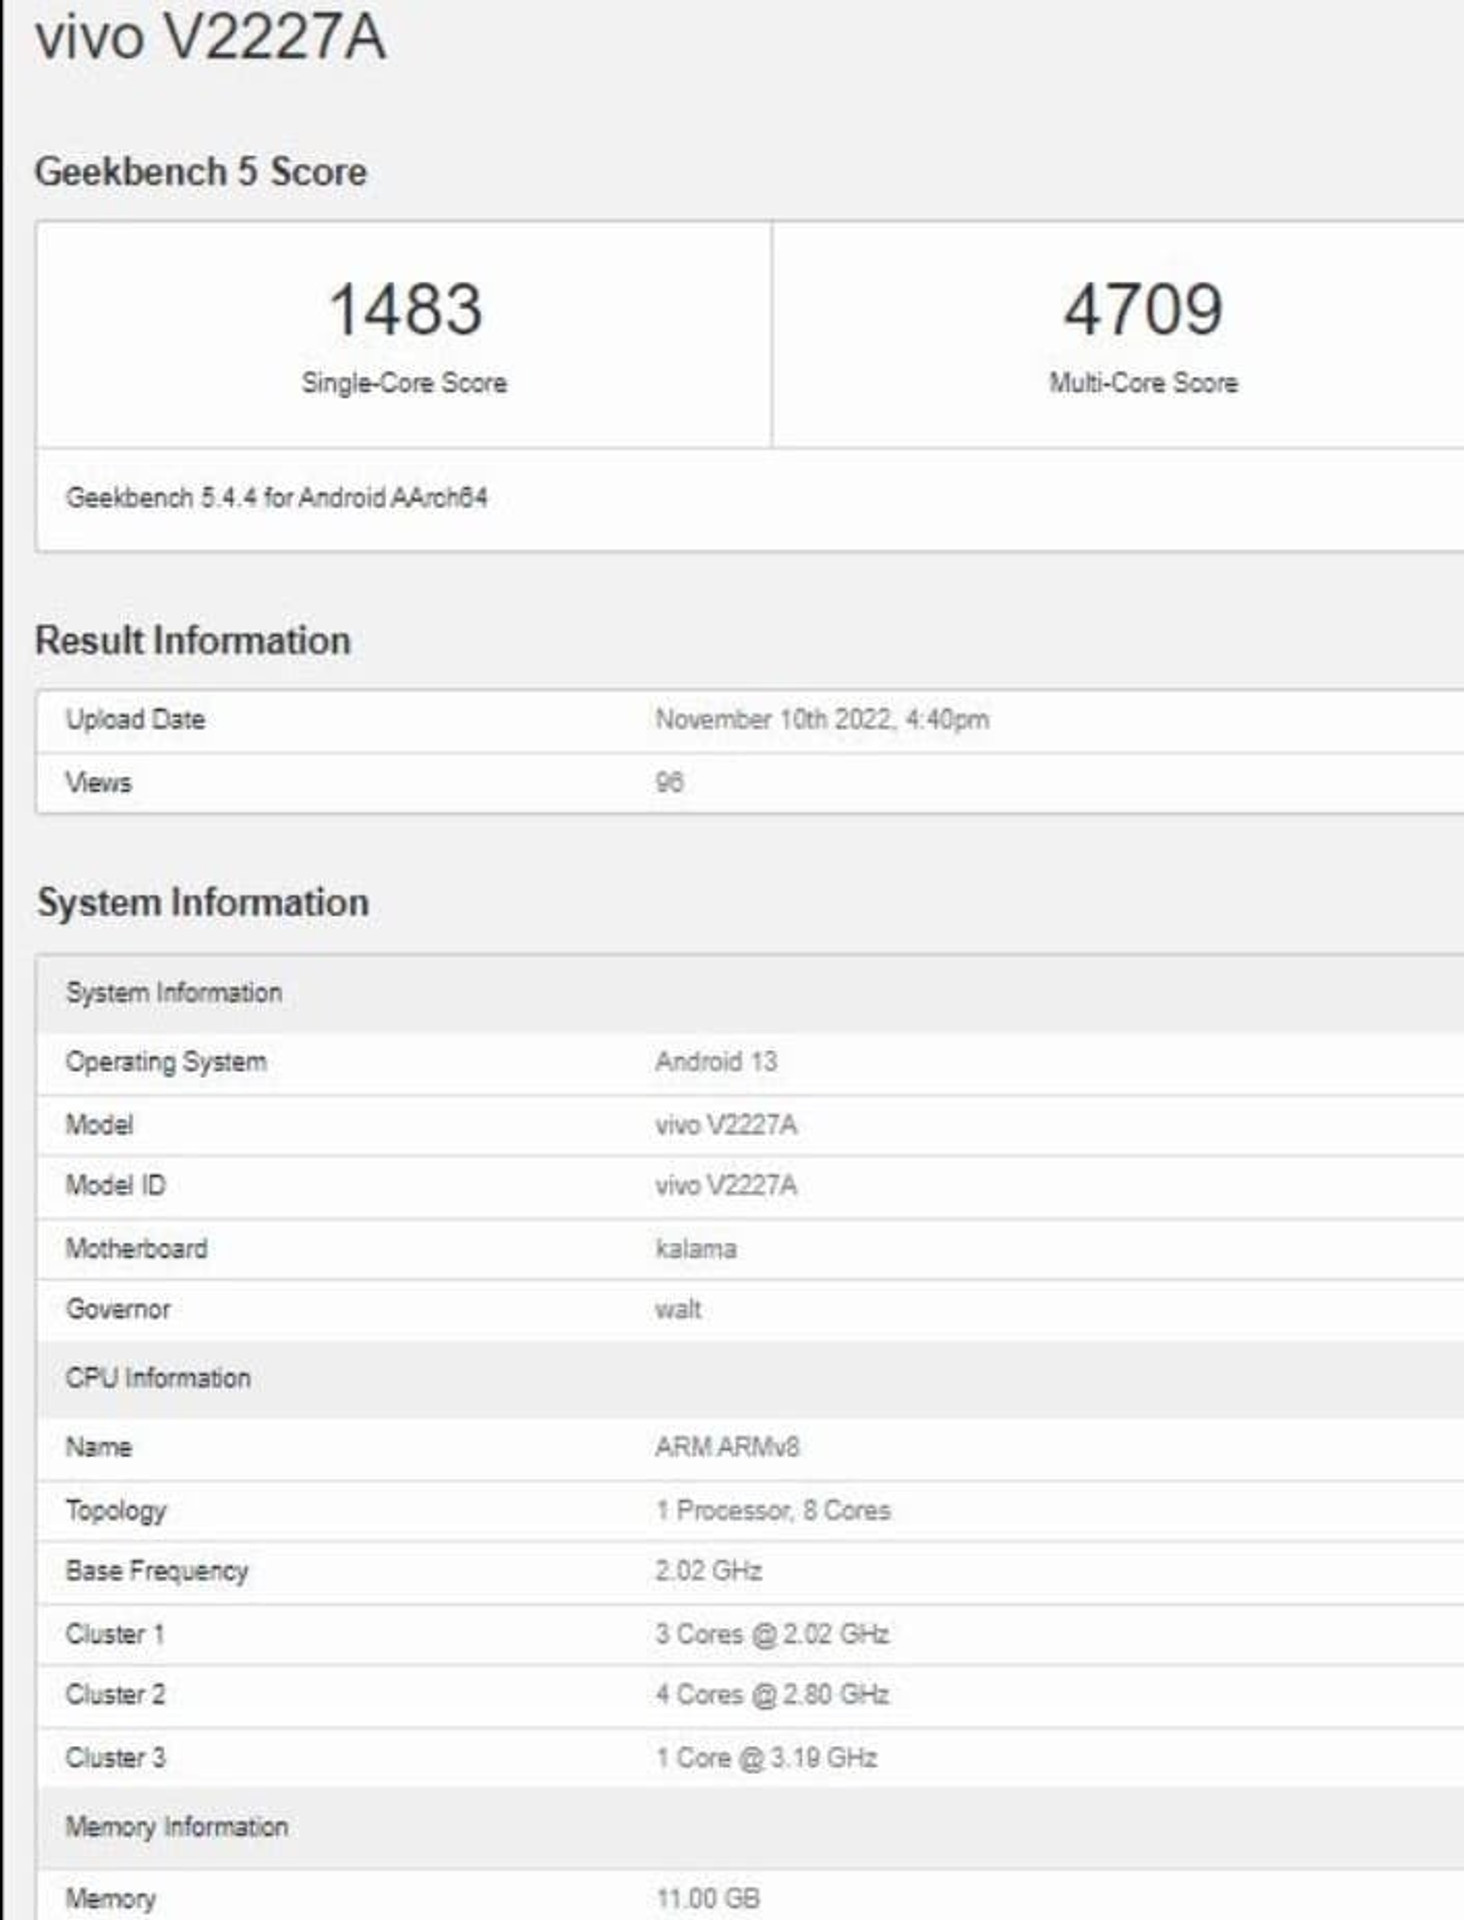
Task: Click the multi-core score value 4709
Action: coord(1143,309)
